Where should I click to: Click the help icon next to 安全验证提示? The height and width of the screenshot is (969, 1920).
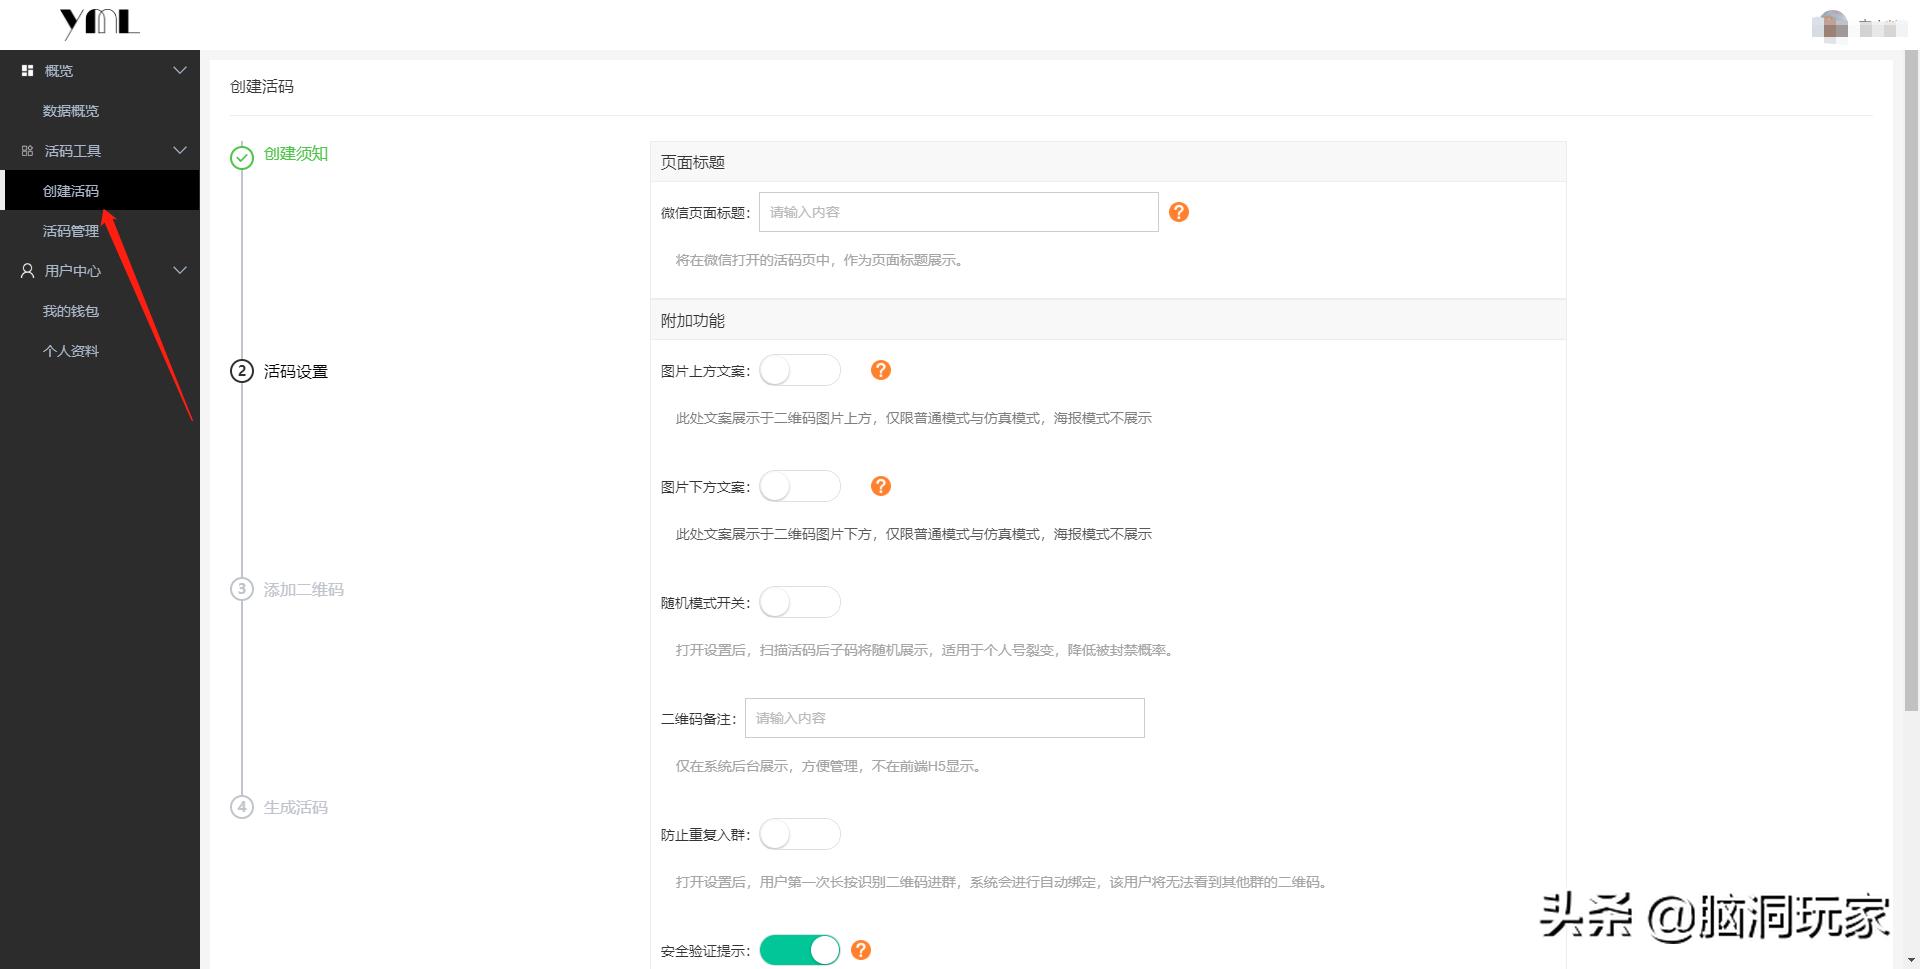tap(861, 949)
